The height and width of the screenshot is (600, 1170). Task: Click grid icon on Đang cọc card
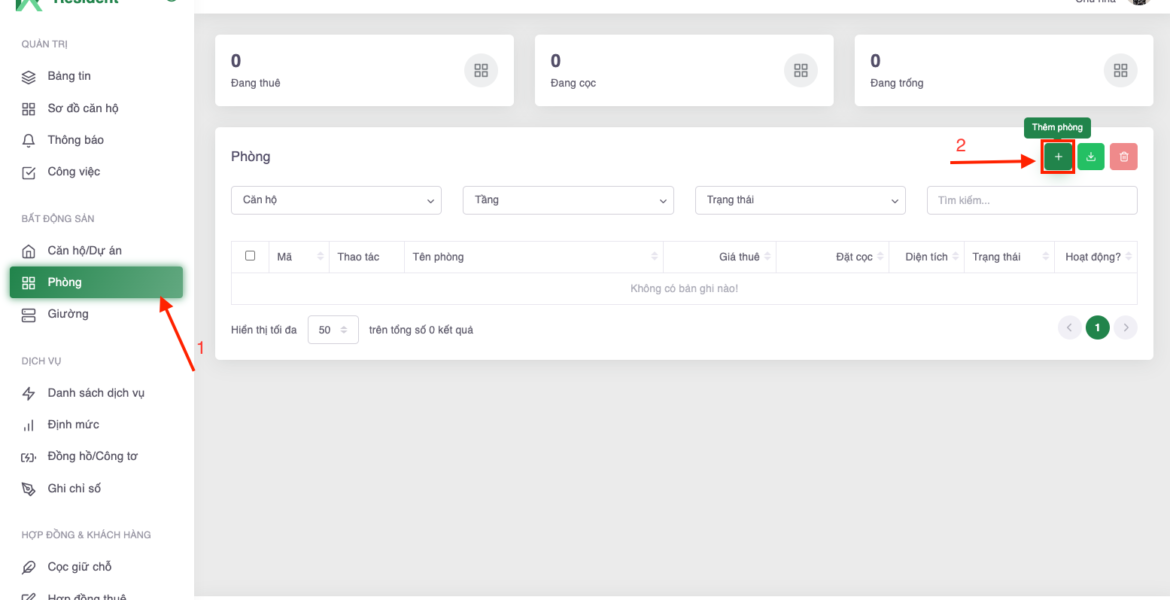pyautogui.click(x=800, y=70)
